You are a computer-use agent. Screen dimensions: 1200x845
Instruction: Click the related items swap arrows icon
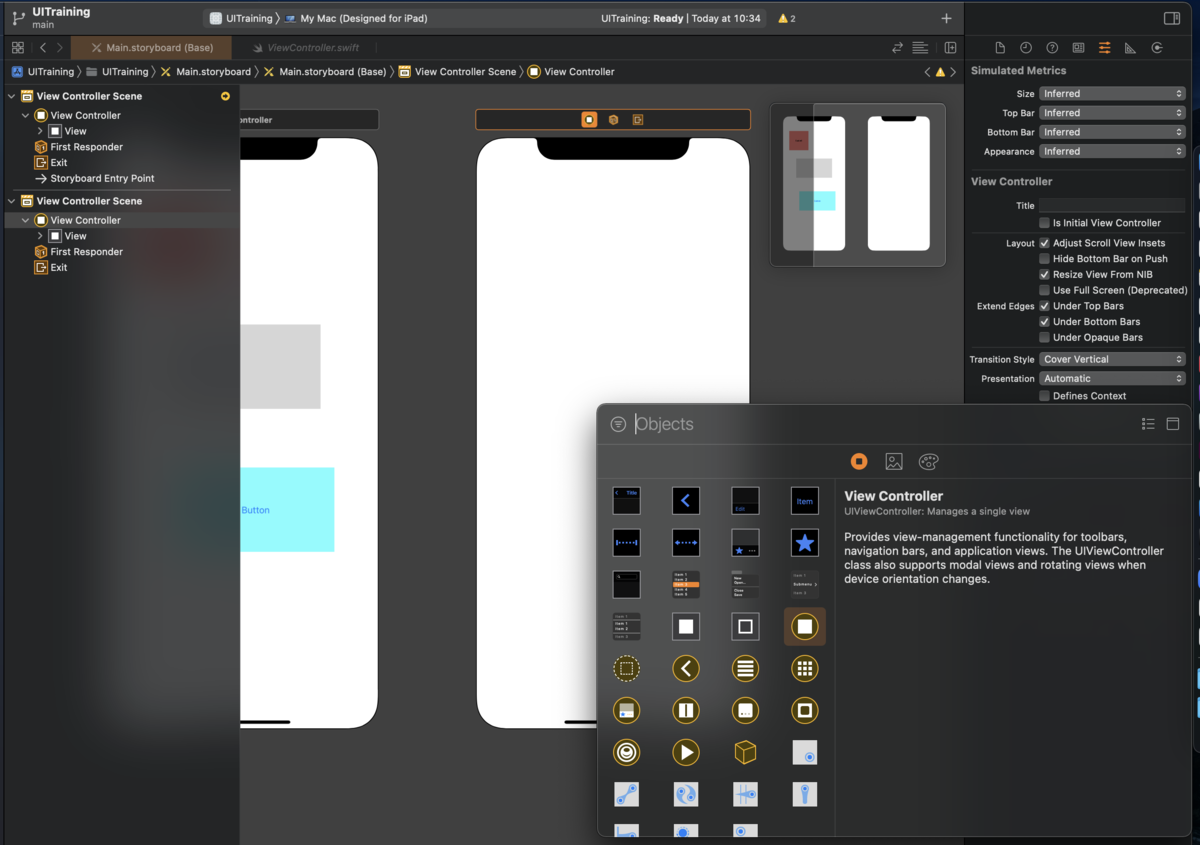pyautogui.click(x=897, y=47)
